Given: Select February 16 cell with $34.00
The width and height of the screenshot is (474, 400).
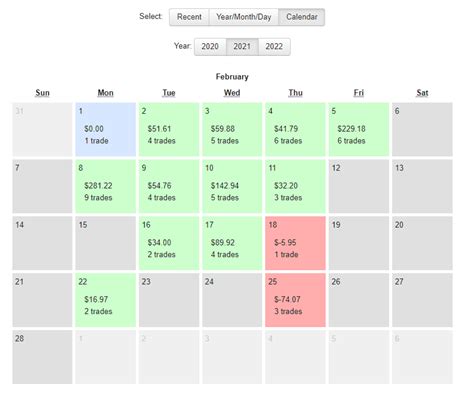Looking at the screenshot, I should pyautogui.click(x=169, y=243).
